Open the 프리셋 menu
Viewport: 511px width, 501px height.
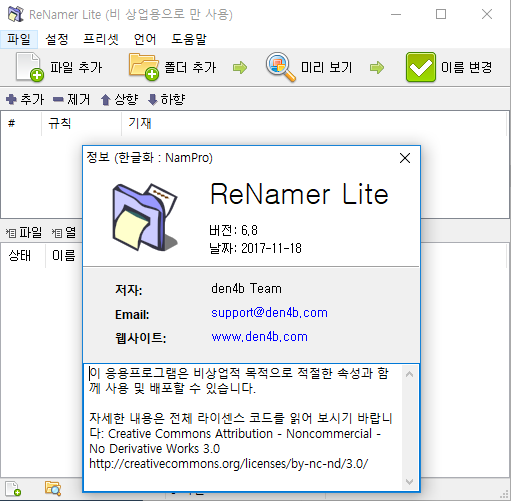[101, 39]
